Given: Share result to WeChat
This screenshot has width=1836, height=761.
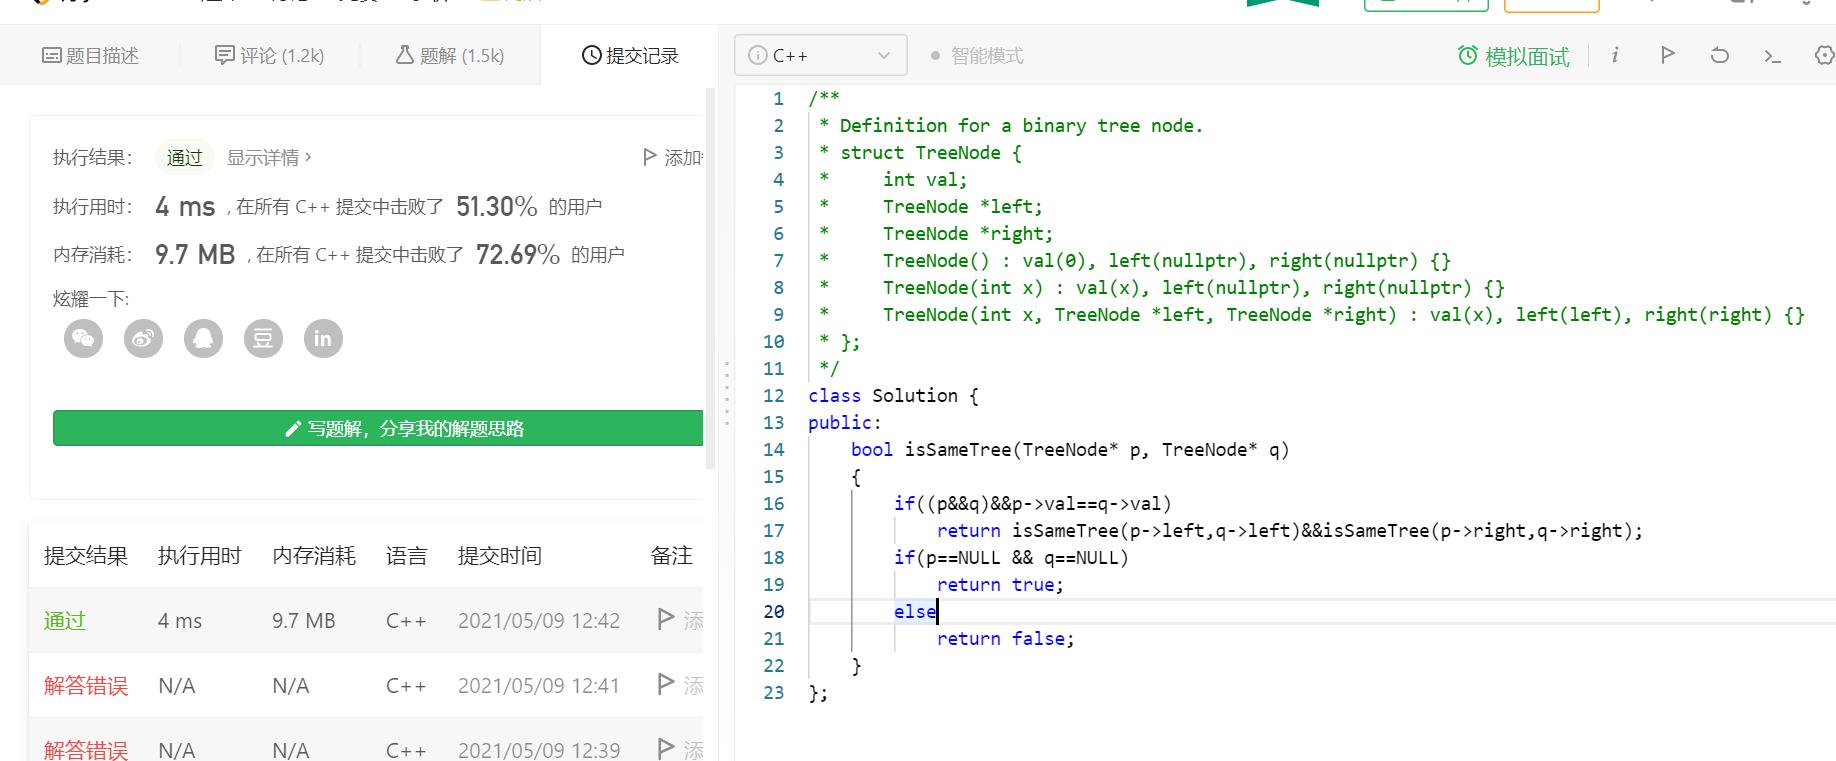Looking at the screenshot, I should (84, 338).
